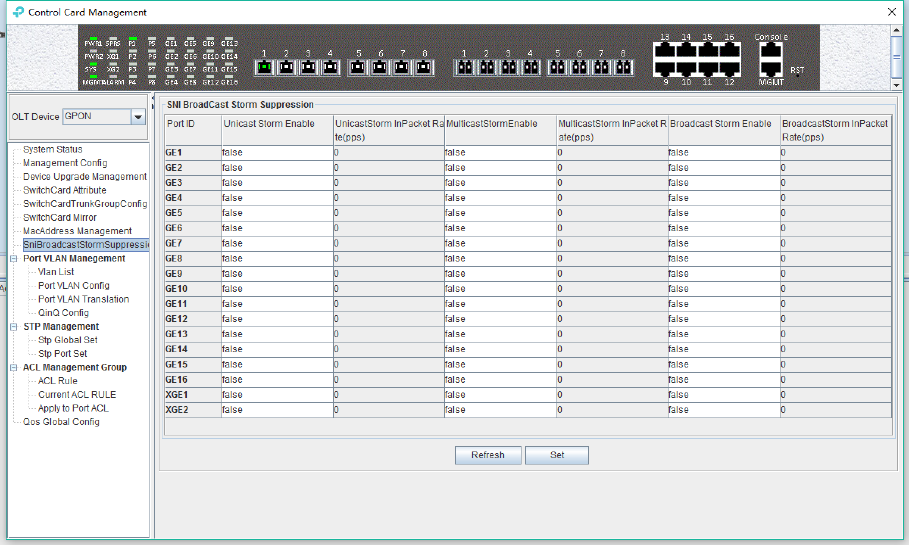
Task: Collapse the STP Management tree node
Action: point(13,327)
